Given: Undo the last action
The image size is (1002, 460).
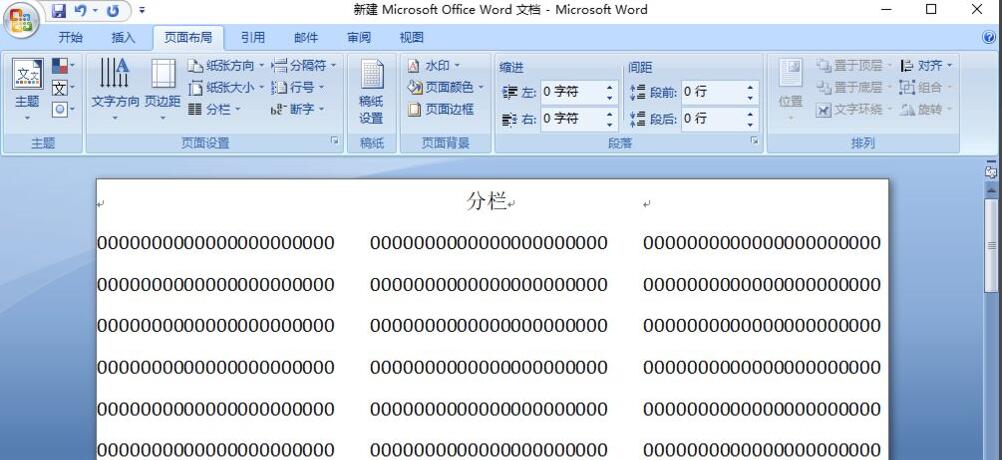Looking at the screenshot, I should click(x=81, y=10).
